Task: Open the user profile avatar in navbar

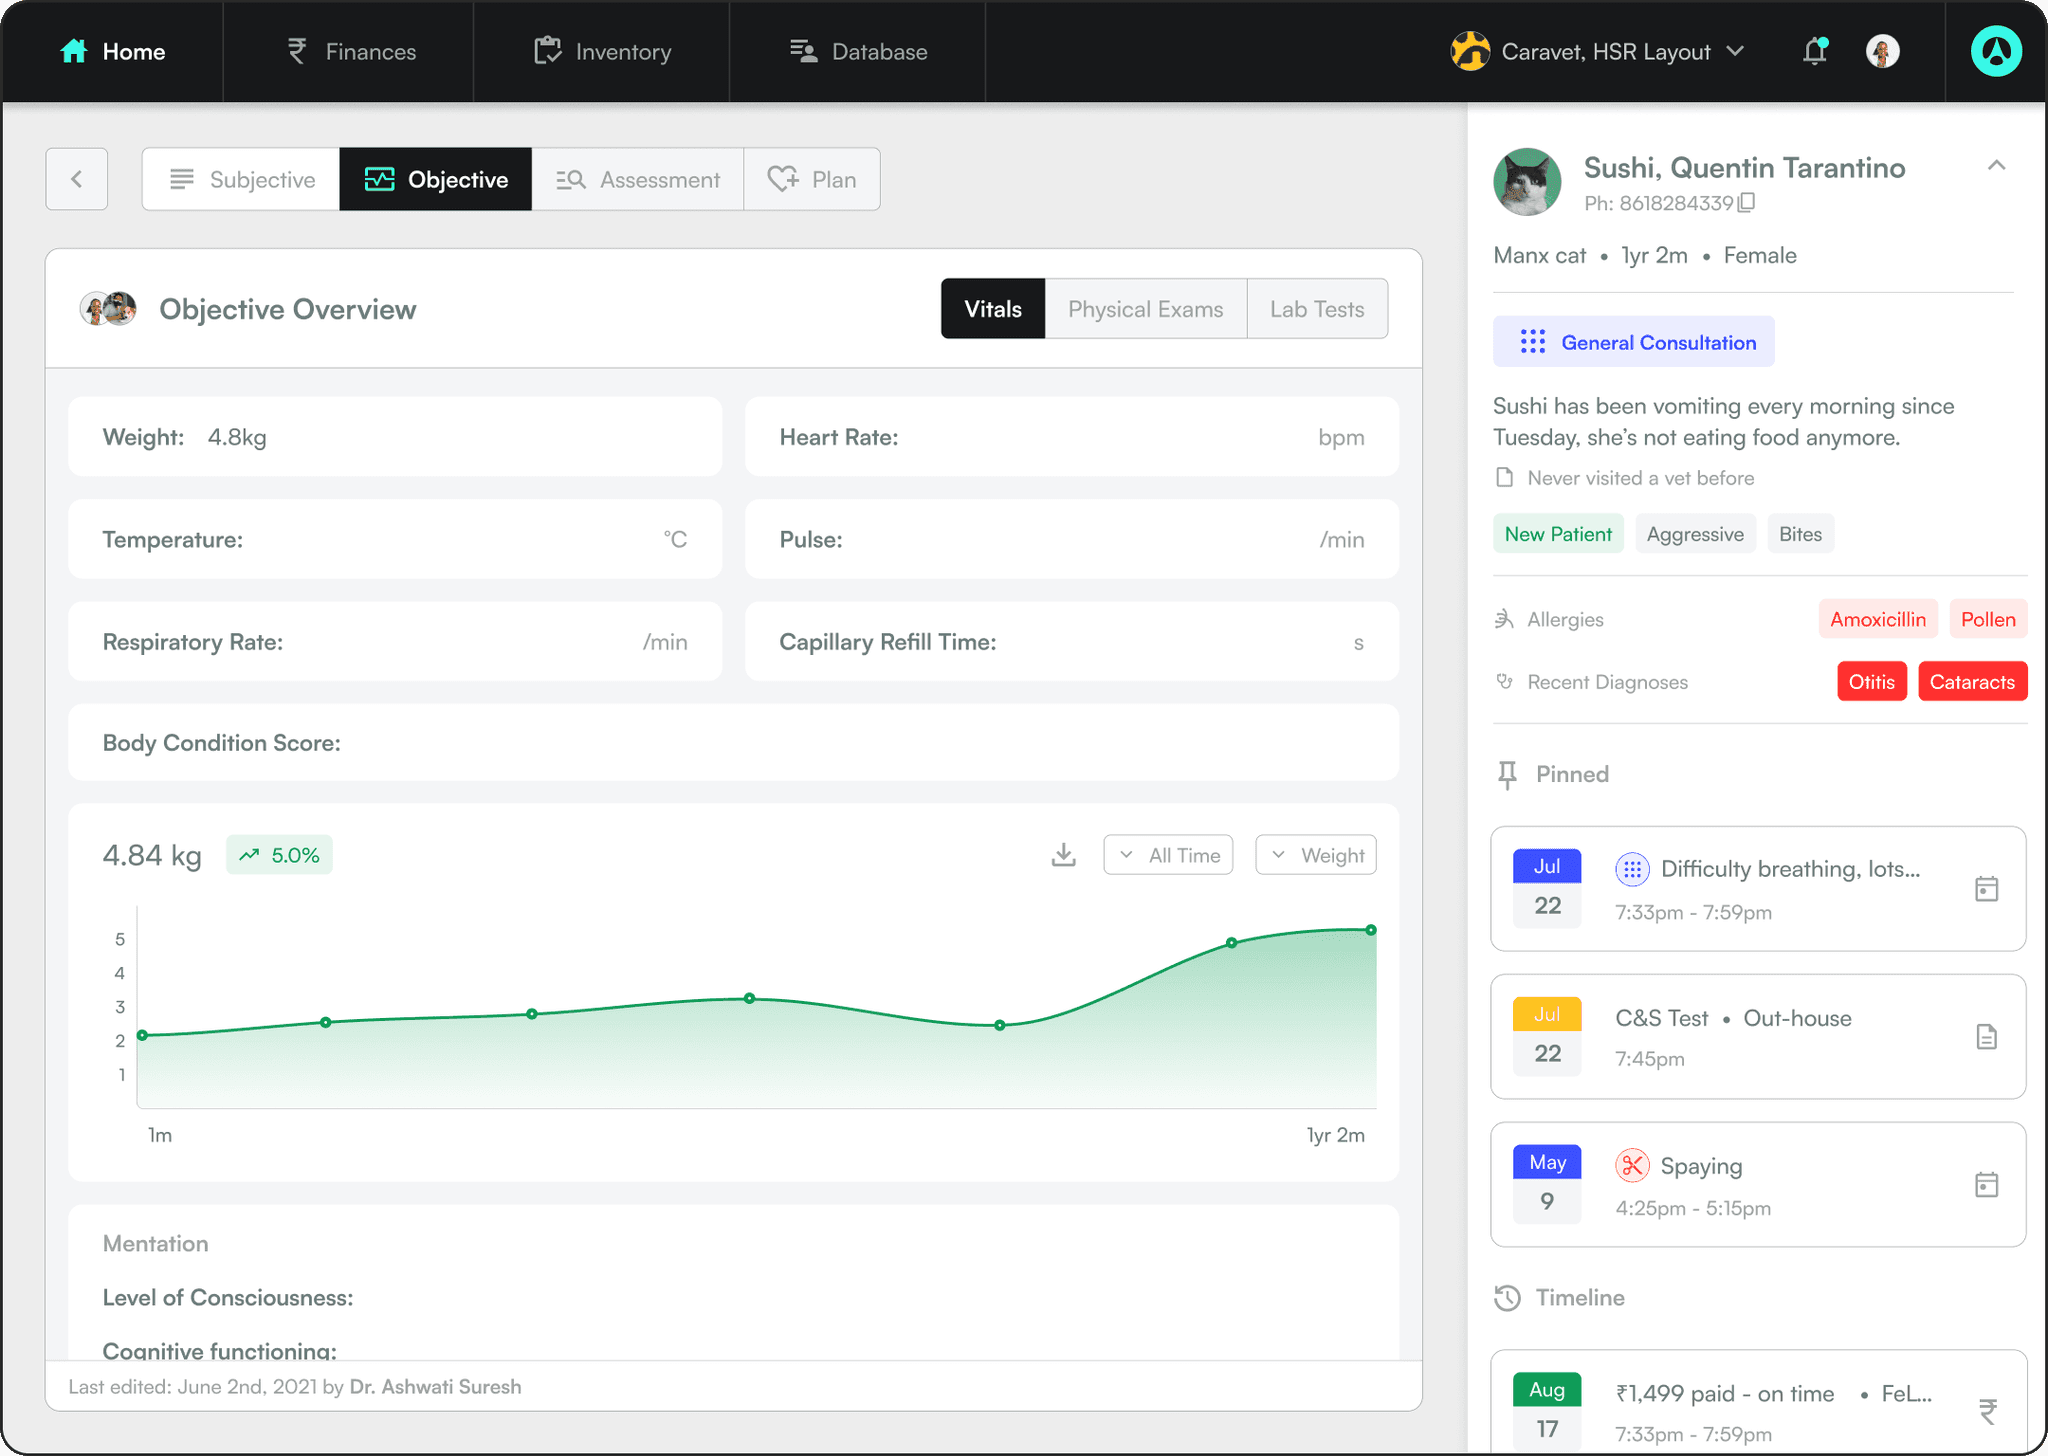Action: click(1882, 51)
